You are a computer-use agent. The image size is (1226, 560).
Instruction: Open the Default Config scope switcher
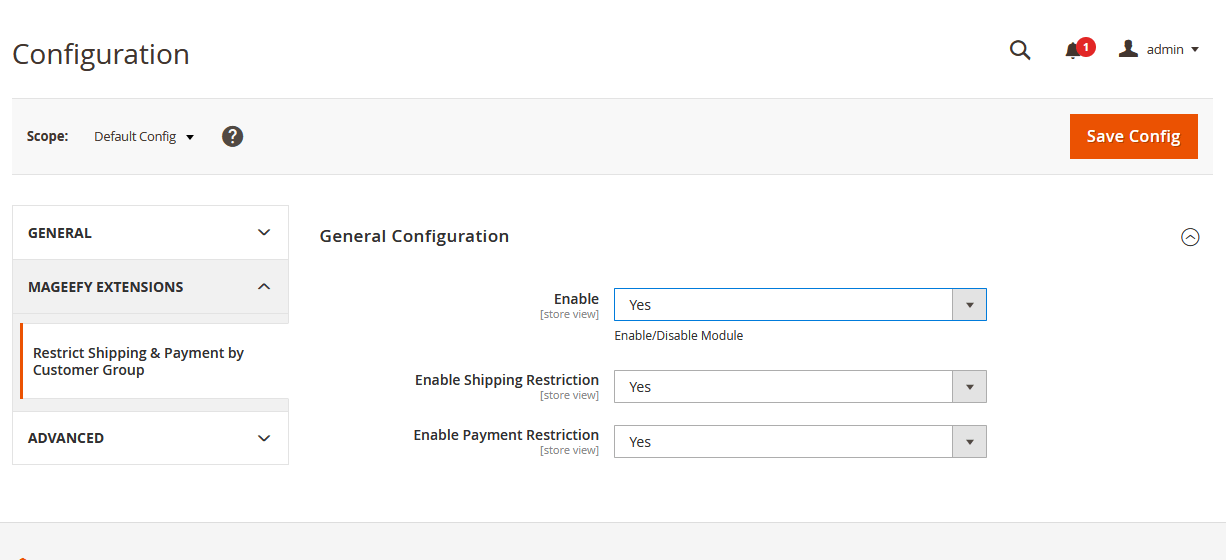[144, 136]
